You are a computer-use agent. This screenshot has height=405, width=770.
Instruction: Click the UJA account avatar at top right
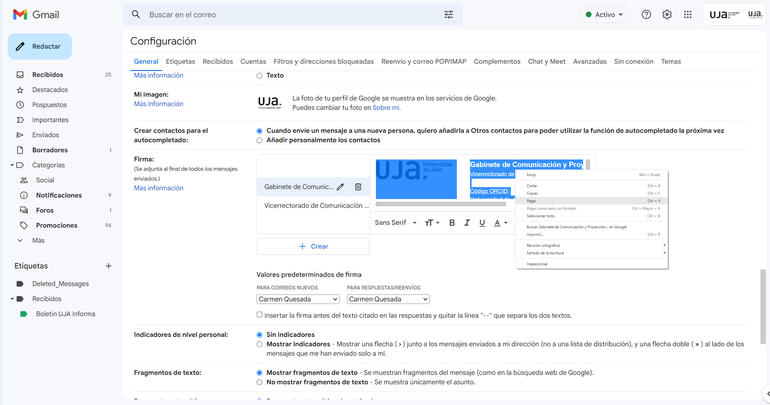point(755,15)
